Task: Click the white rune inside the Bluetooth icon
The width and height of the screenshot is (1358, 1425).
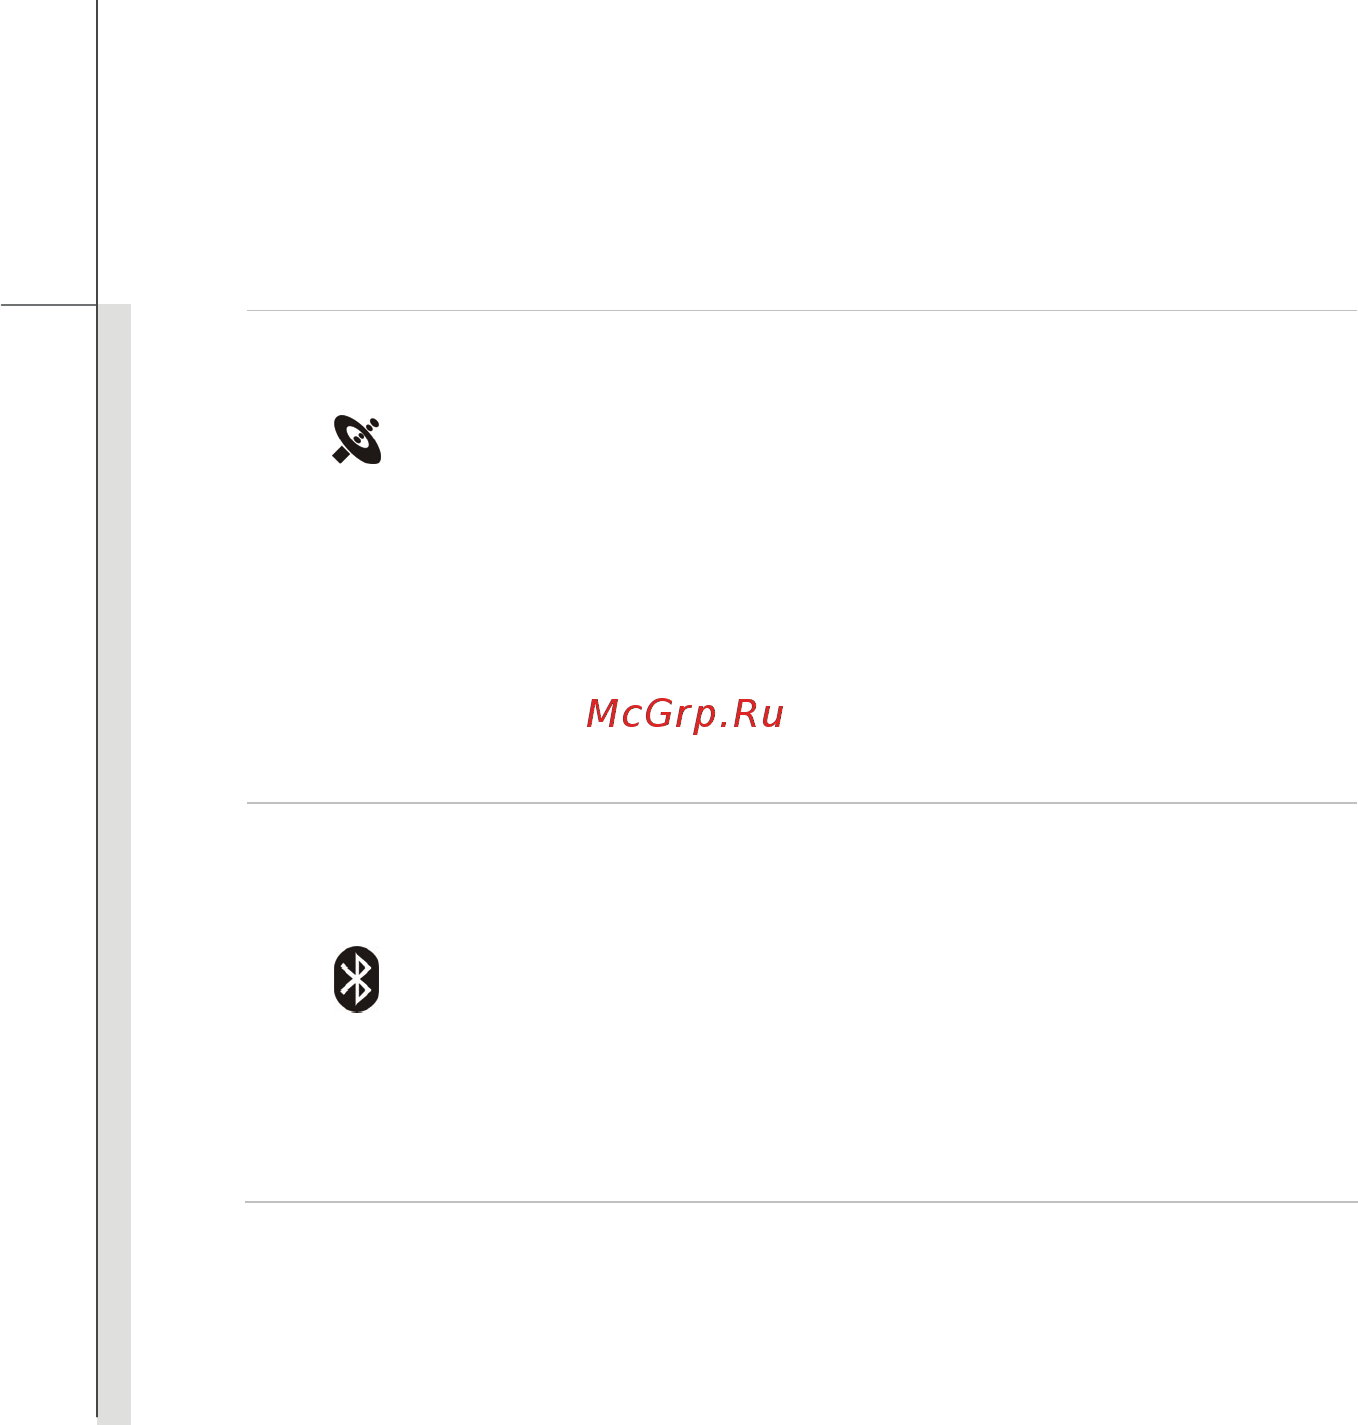Action: point(356,979)
